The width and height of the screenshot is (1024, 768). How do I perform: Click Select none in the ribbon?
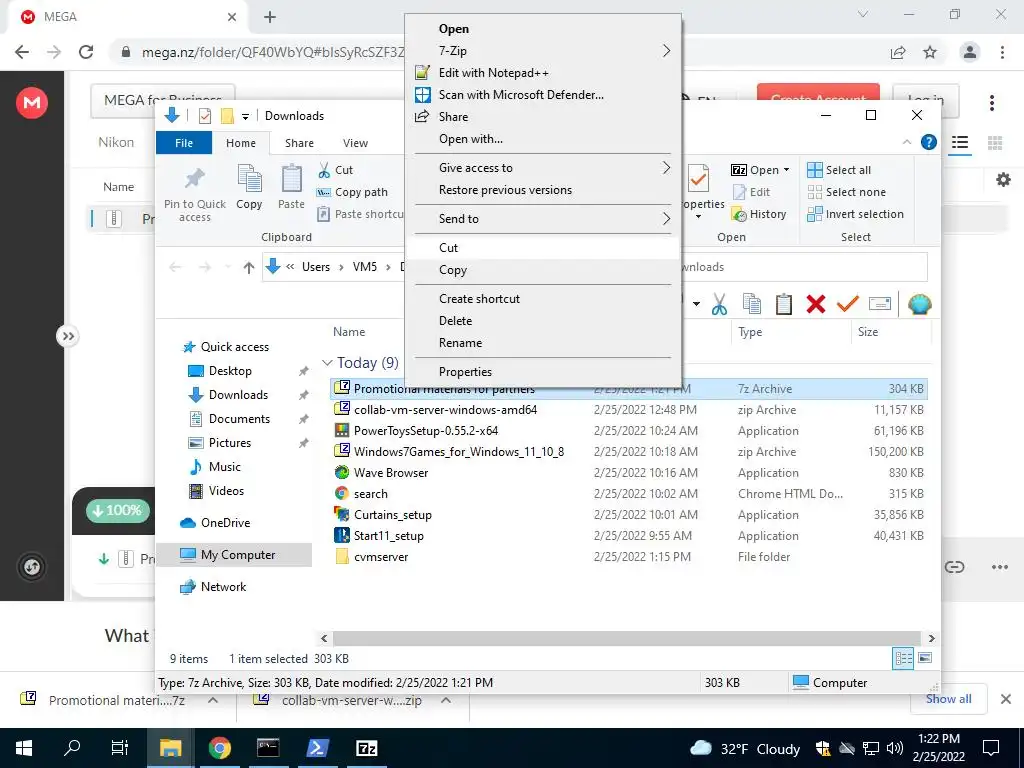(846, 192)
